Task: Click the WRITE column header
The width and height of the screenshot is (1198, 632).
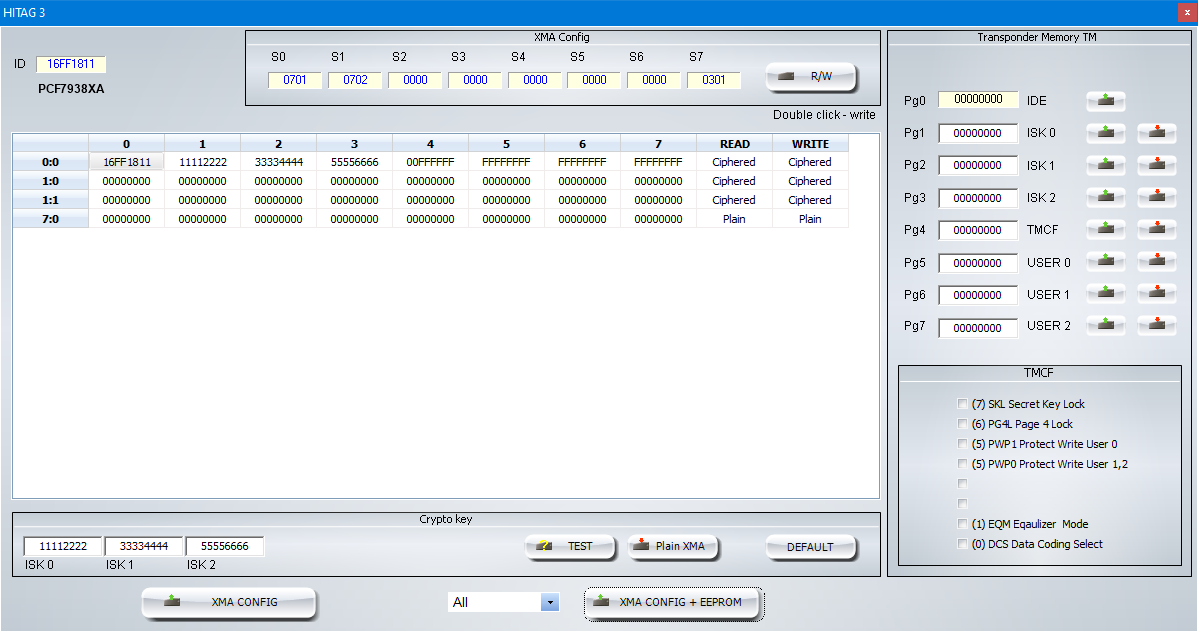Action: [x=811, y=144]
